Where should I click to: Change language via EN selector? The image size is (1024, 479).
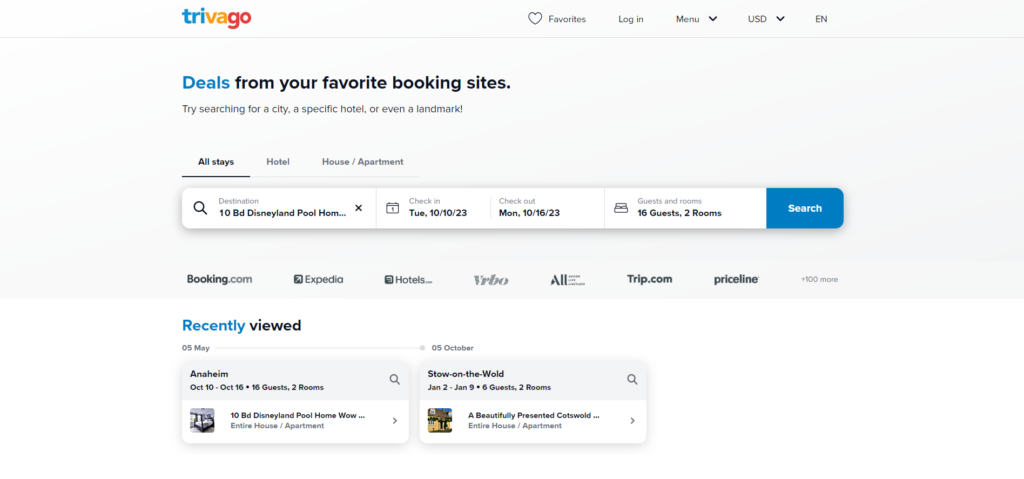coord(821,19)
